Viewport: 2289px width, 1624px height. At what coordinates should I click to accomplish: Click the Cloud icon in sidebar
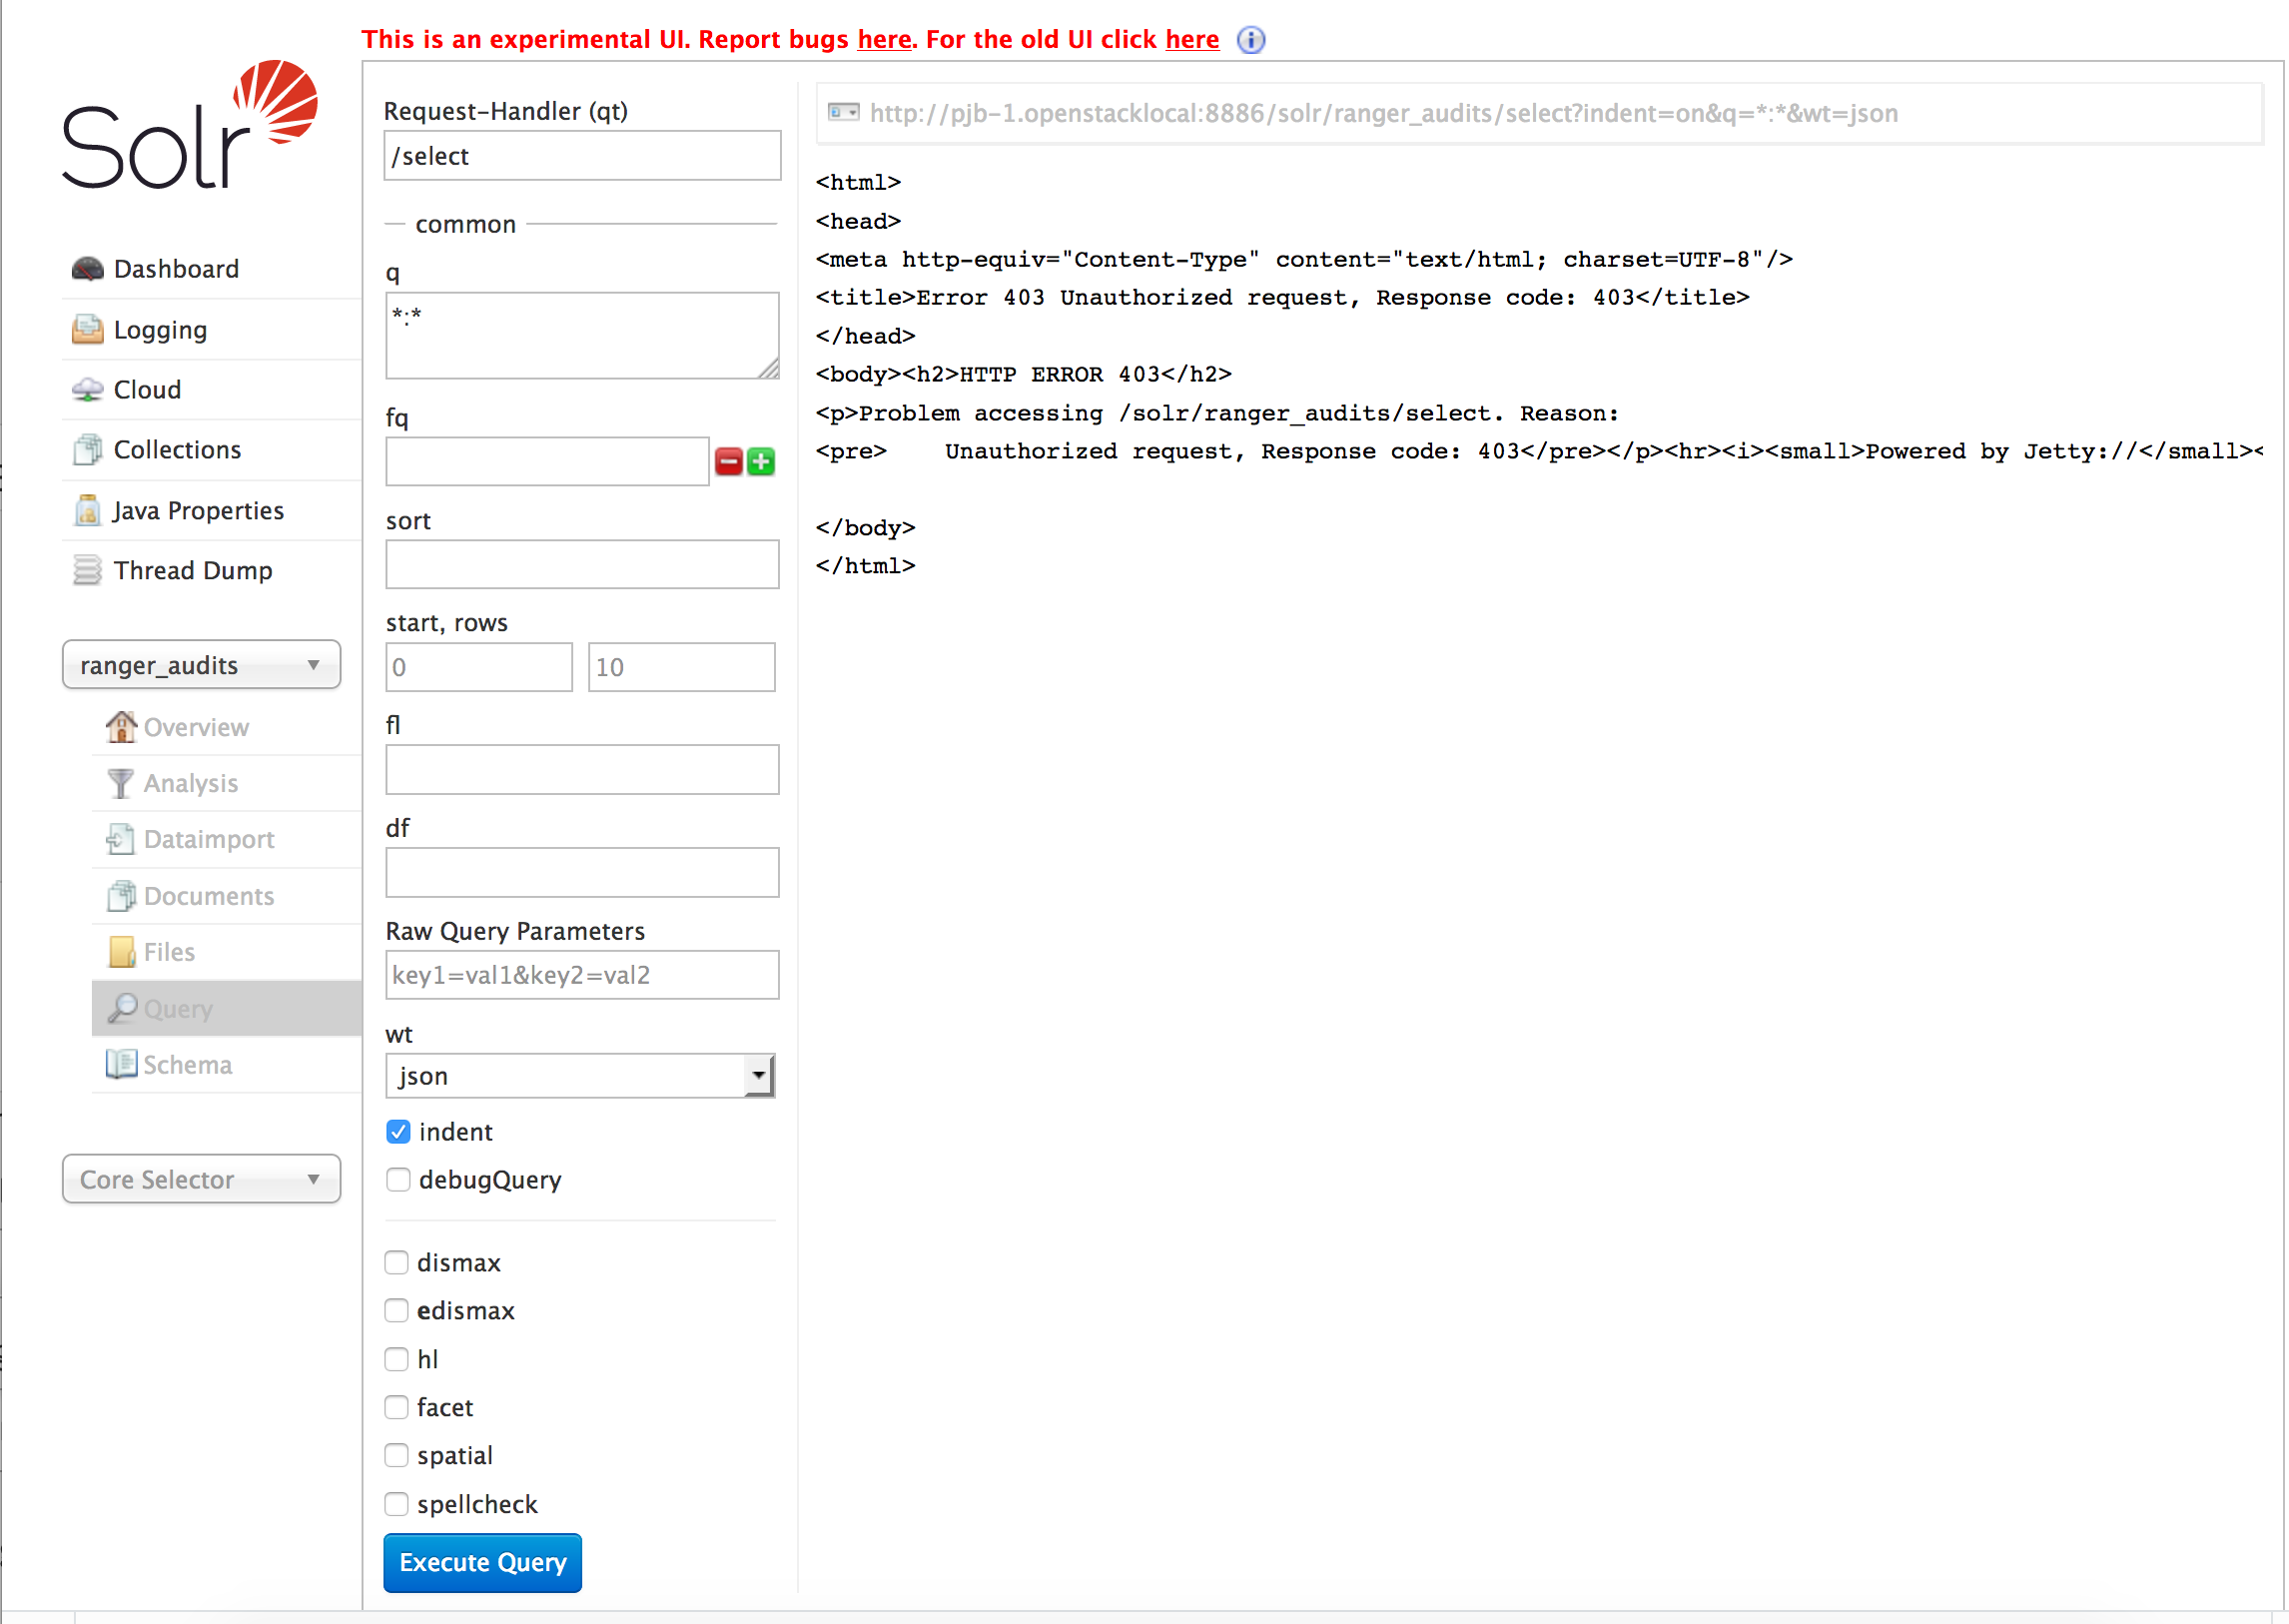point(88,390)
